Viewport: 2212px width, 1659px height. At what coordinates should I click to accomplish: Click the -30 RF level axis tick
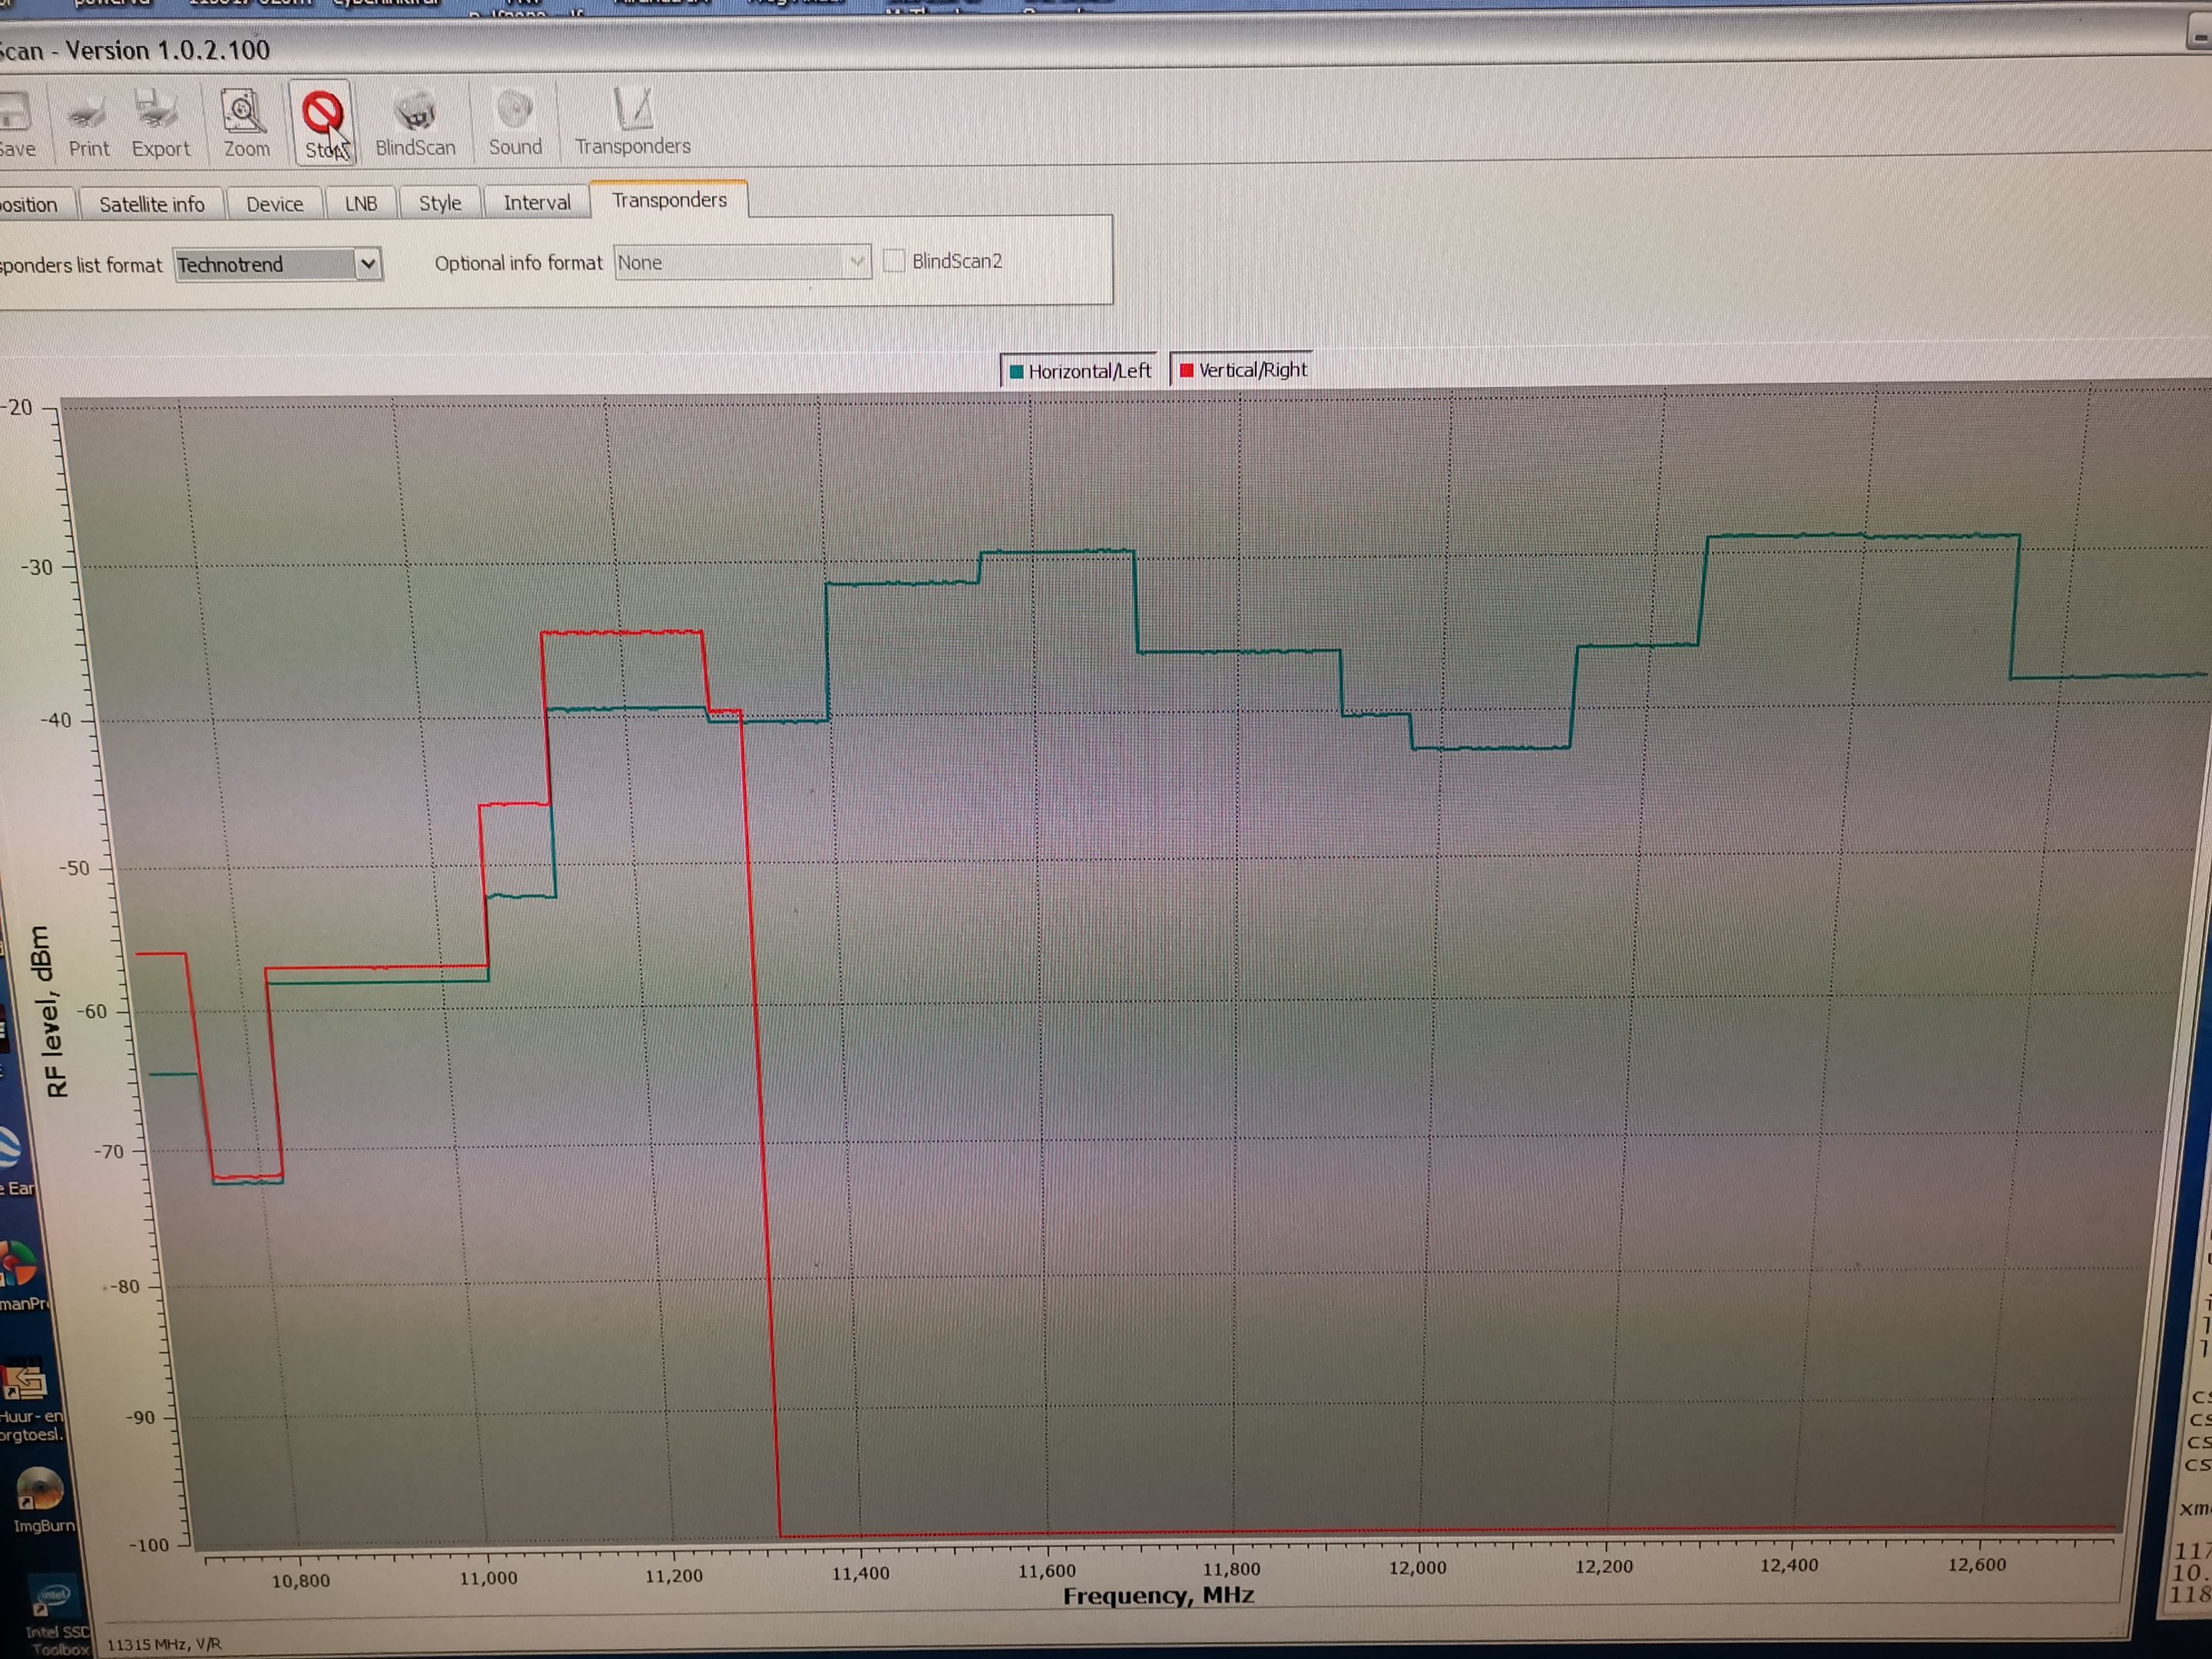[x=36, y=567]
